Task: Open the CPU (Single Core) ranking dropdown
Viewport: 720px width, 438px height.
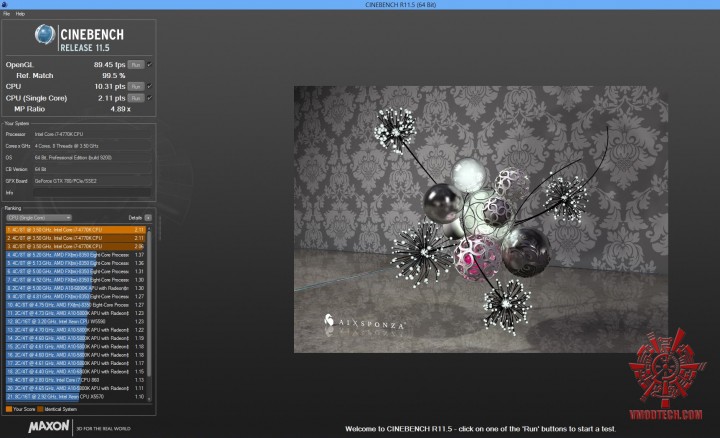Action: pos(39,218)
